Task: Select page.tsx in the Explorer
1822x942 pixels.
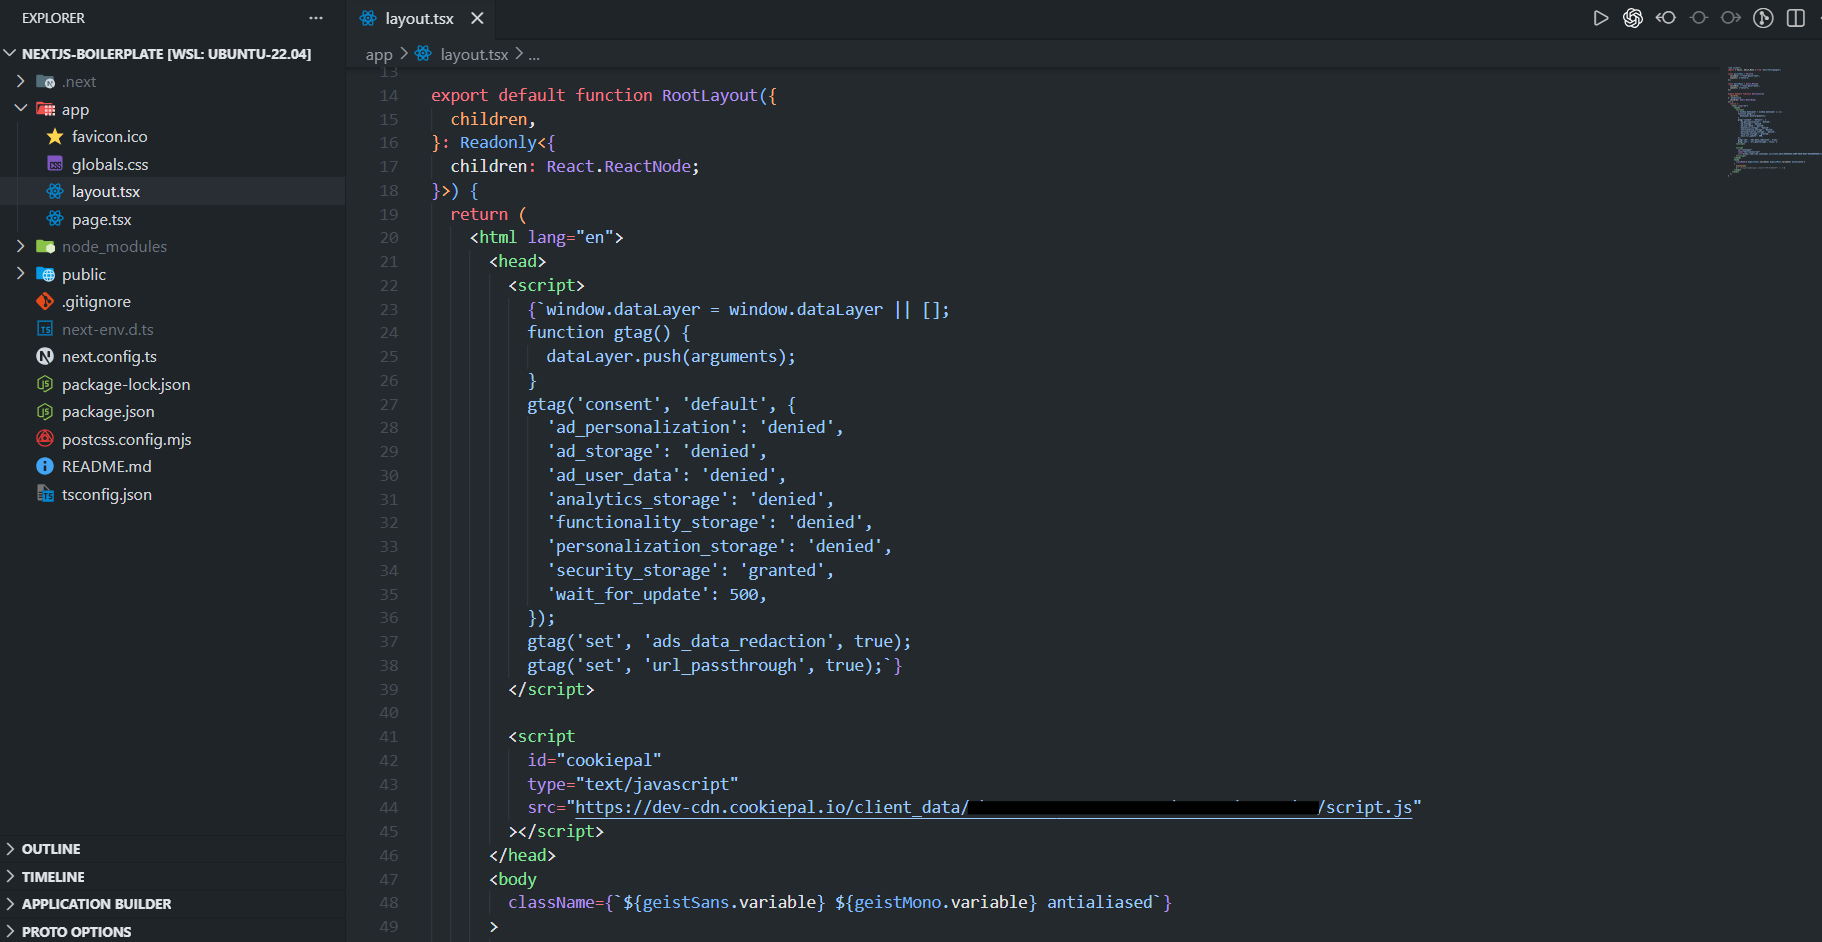Action: click(101, 218)
